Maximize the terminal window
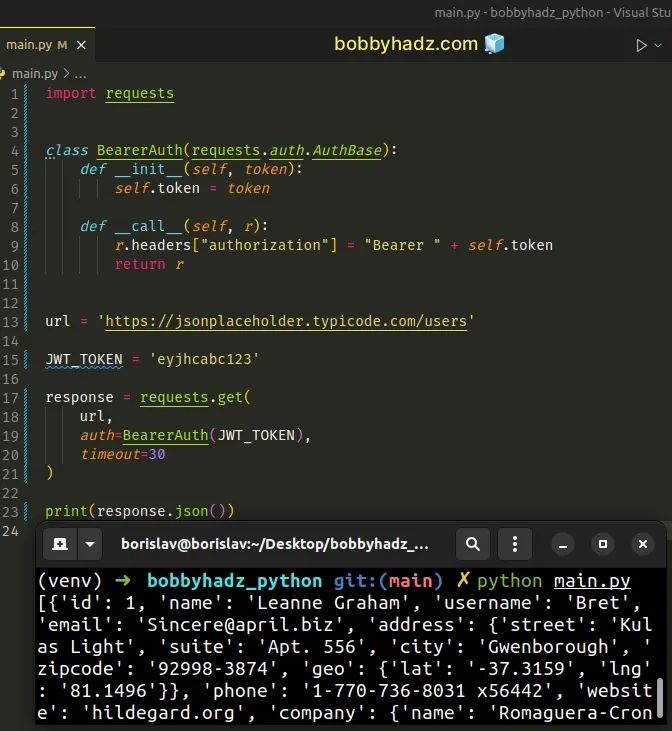The height and width of the screenshot is (731, 672). click(x=603, y=545)
